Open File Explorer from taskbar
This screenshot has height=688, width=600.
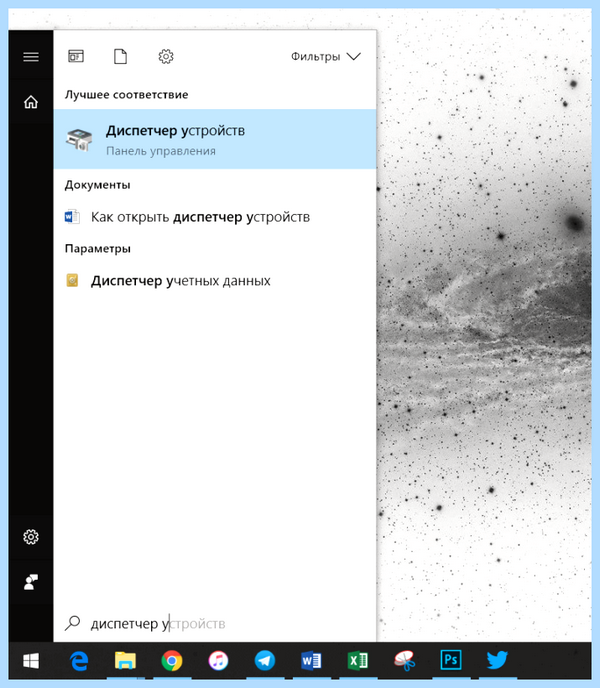pos(126,661)
